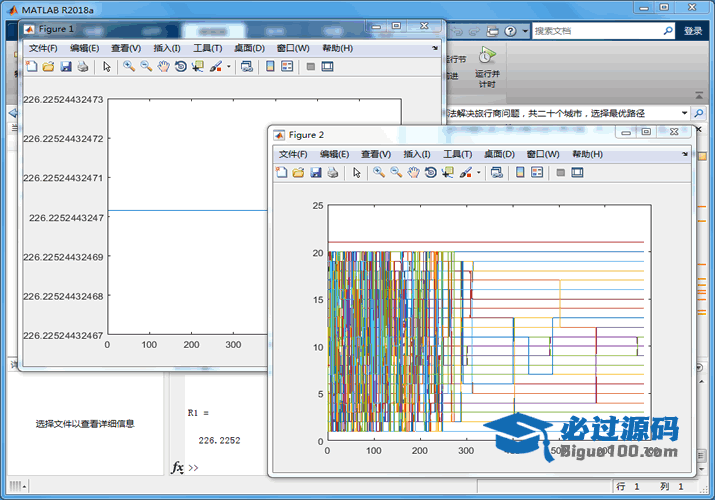Click Insert Colorbar icon in Figure 2 toolbar

coord(520,172)
